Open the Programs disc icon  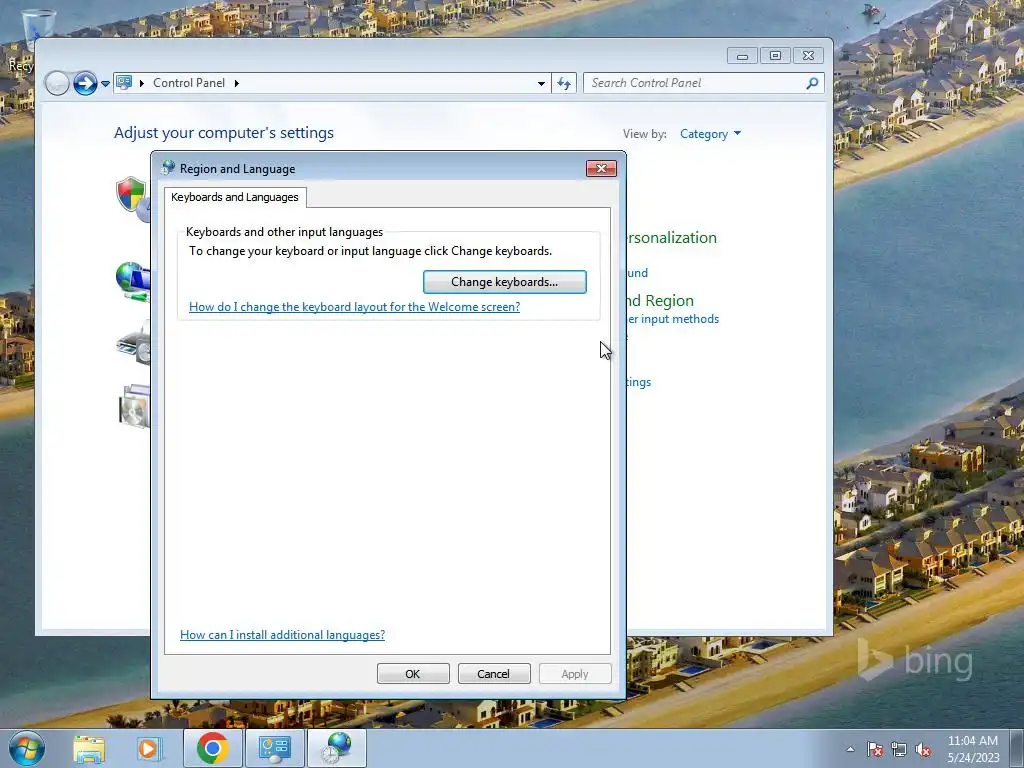pos(135,406)
